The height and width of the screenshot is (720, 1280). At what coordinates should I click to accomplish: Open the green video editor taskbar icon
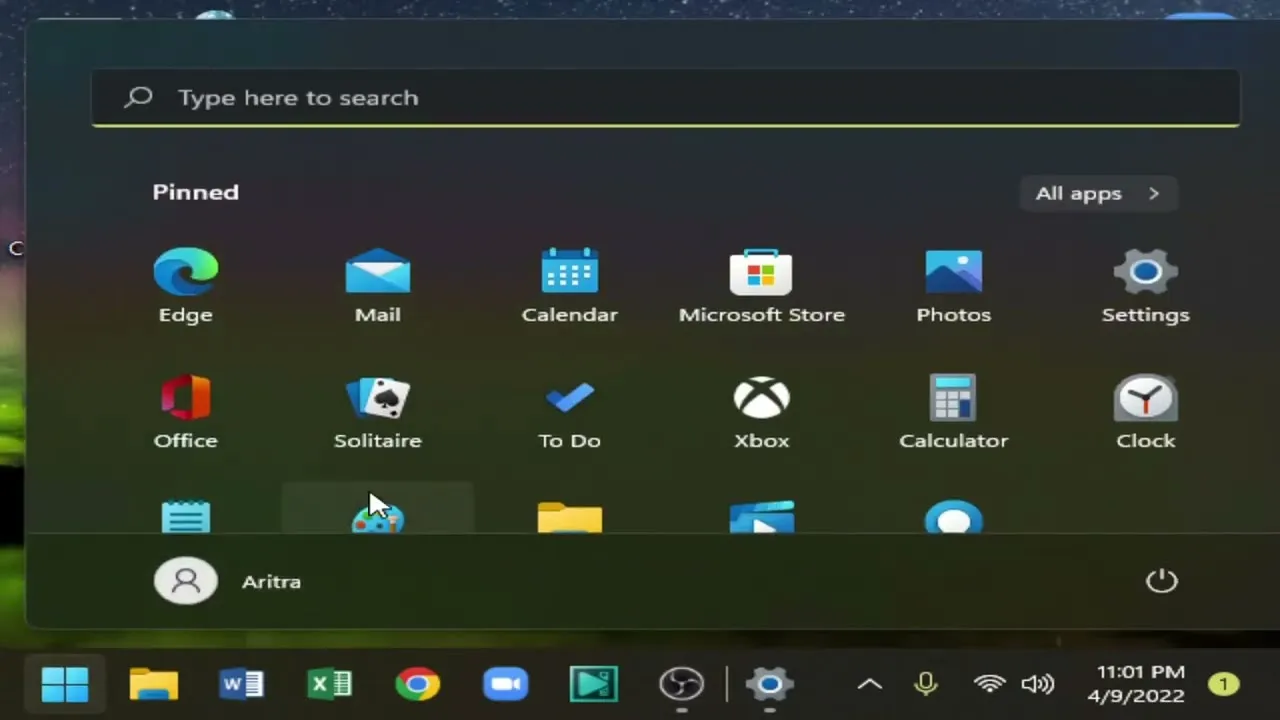(593, 685)
